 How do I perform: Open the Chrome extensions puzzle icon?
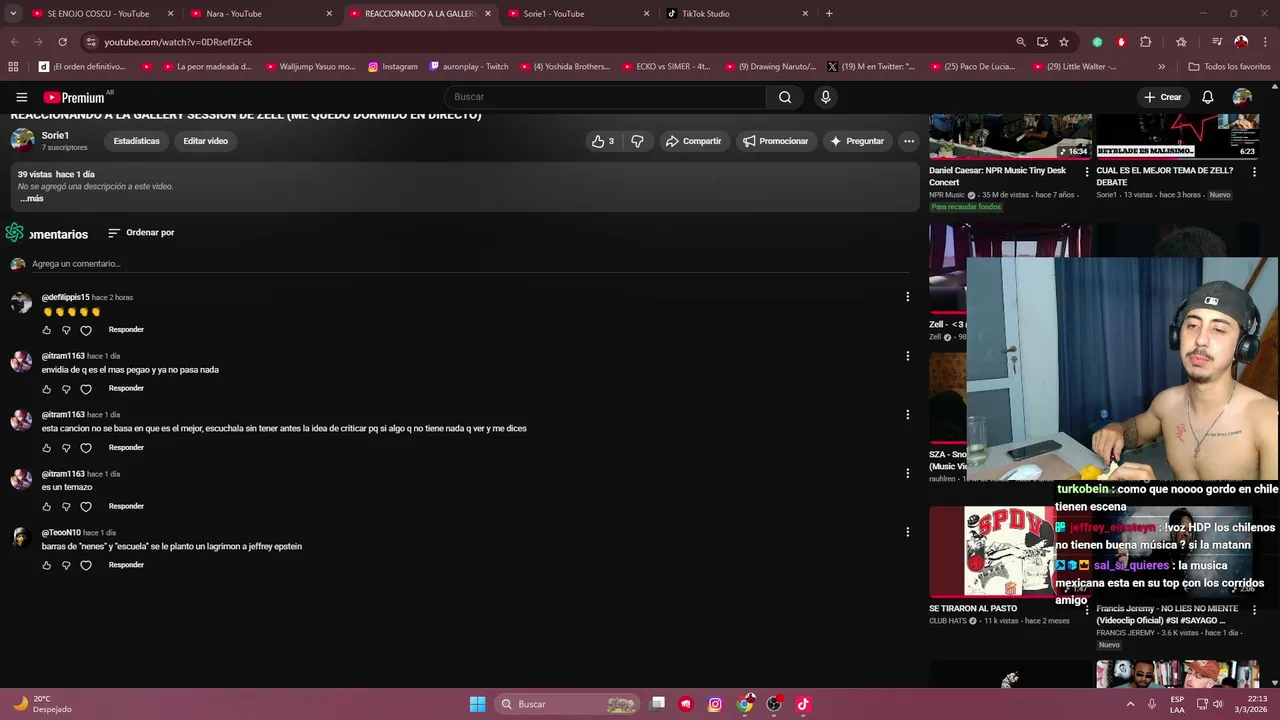point(1146,42)
